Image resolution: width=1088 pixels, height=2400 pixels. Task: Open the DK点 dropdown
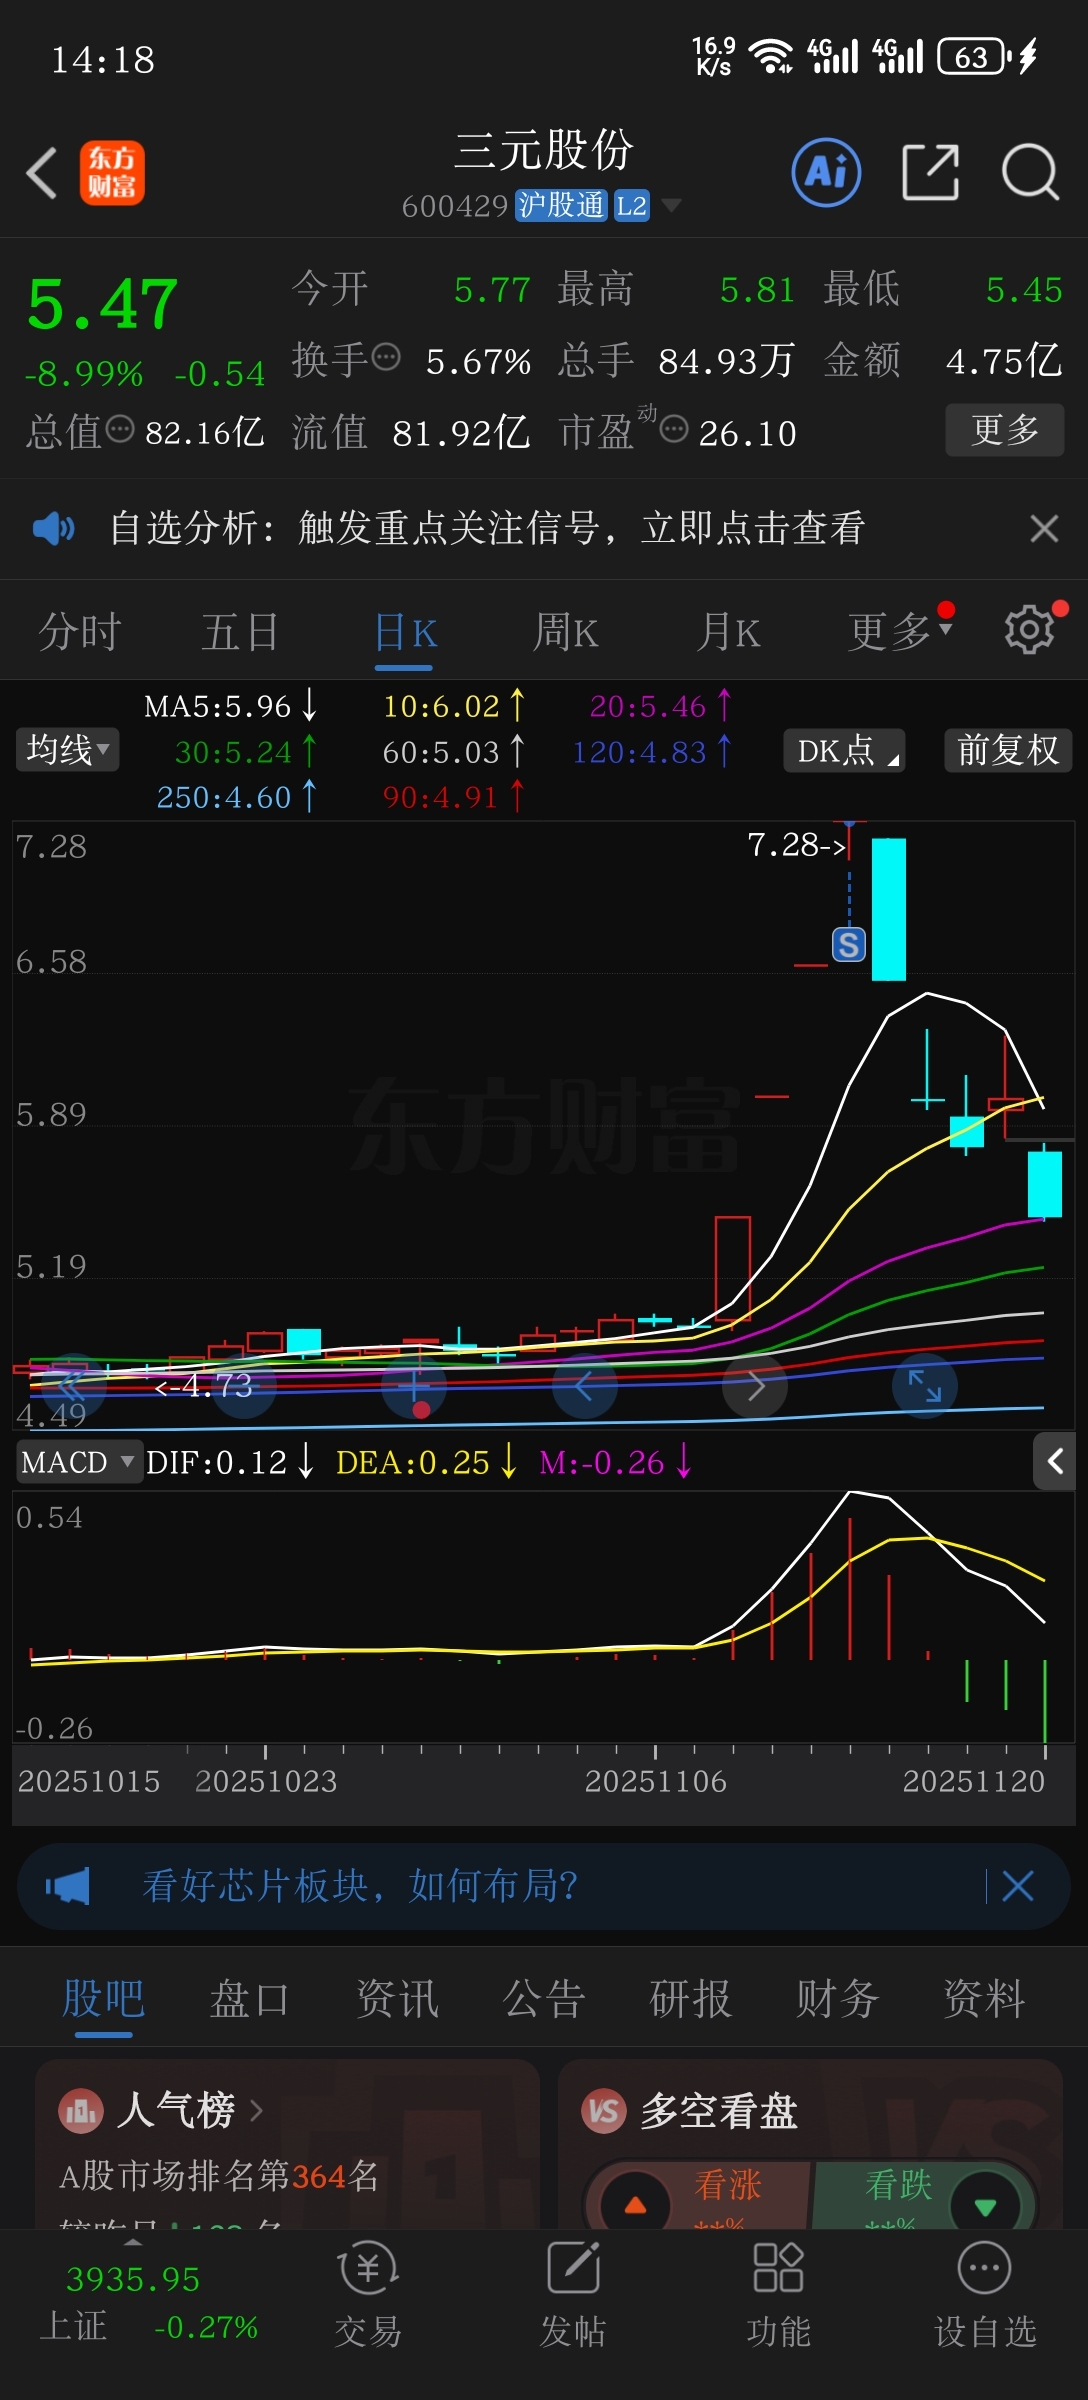[844, 750]
